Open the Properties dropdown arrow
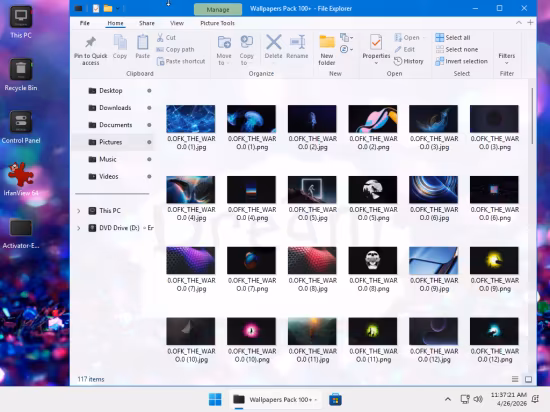The height and width of the screenshot is (412, 550). click(376, 63)
